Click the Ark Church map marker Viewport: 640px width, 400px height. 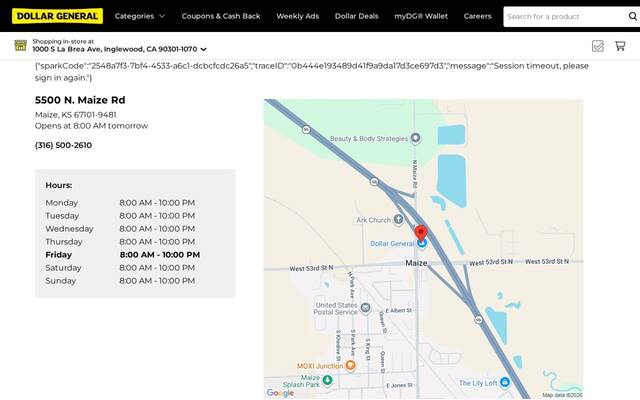click(x=398, y=220)
